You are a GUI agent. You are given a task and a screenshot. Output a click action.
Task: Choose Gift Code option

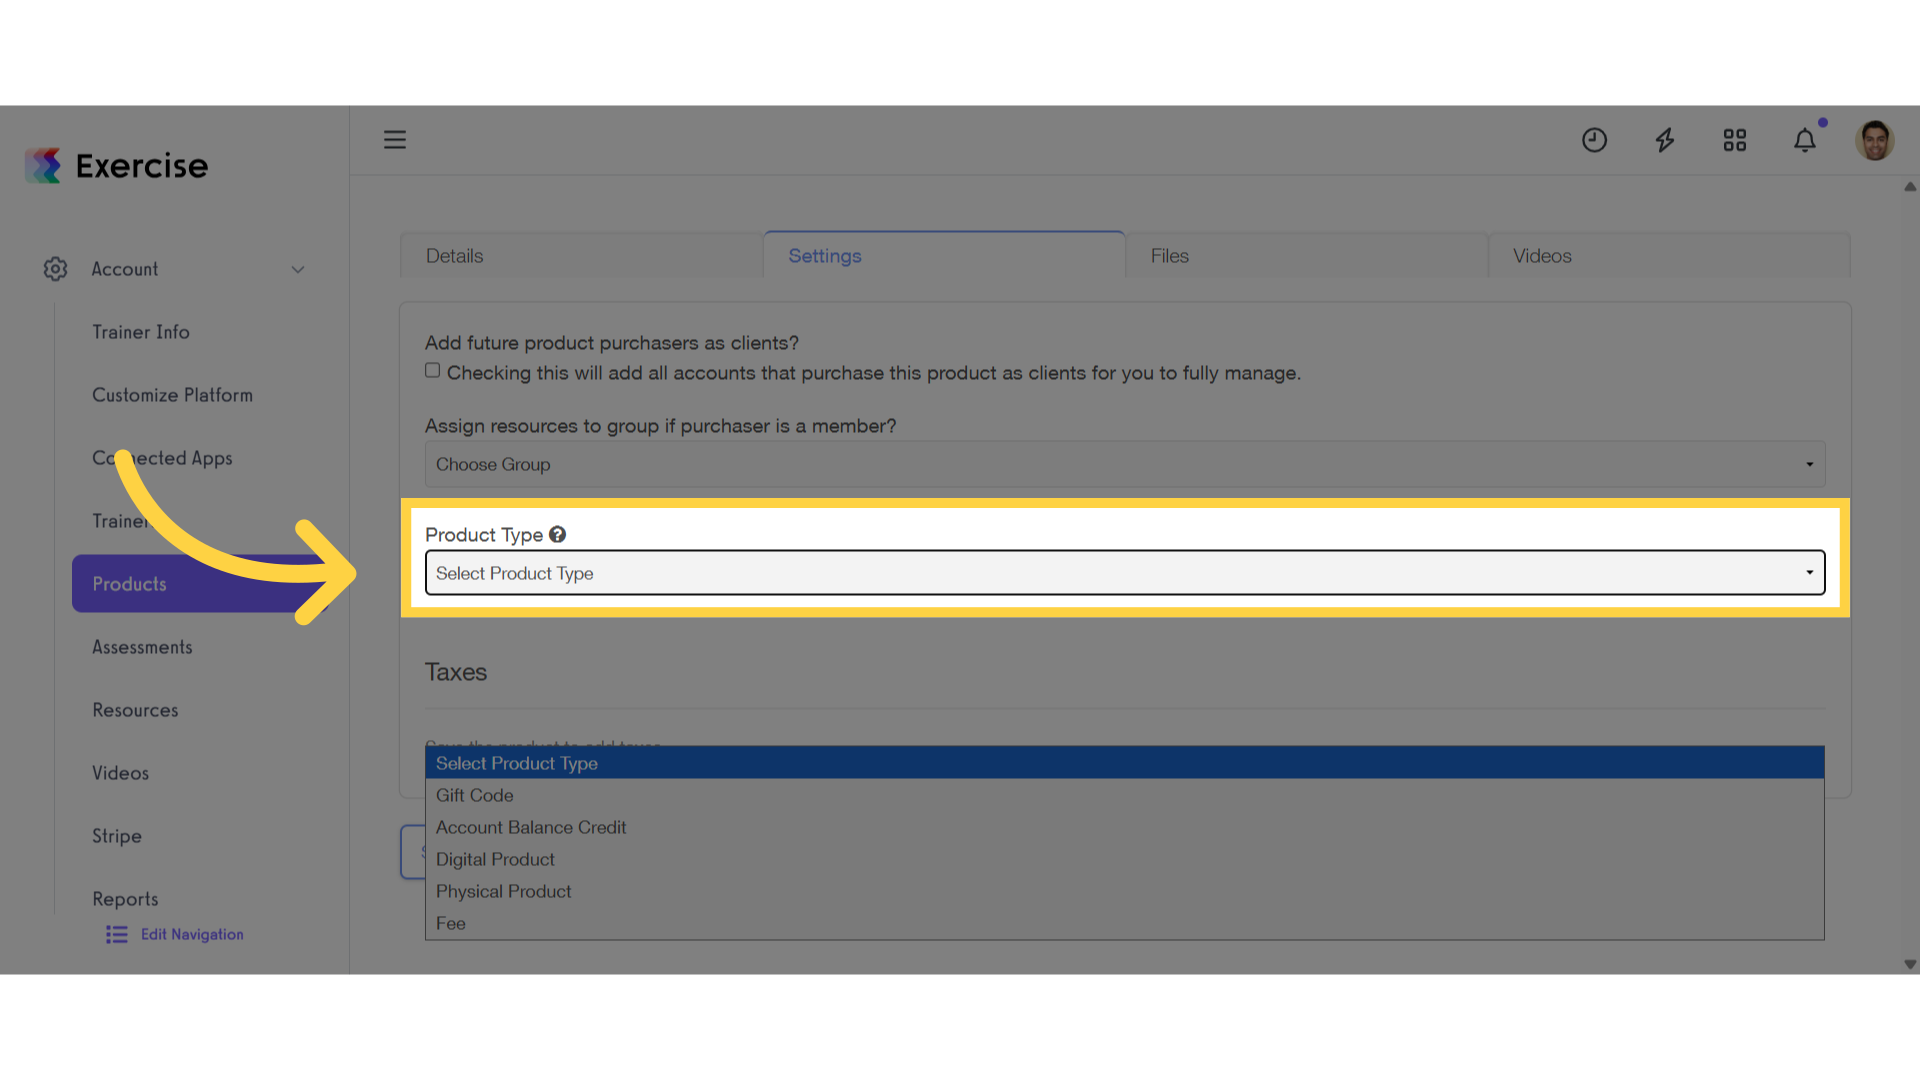1125,795
